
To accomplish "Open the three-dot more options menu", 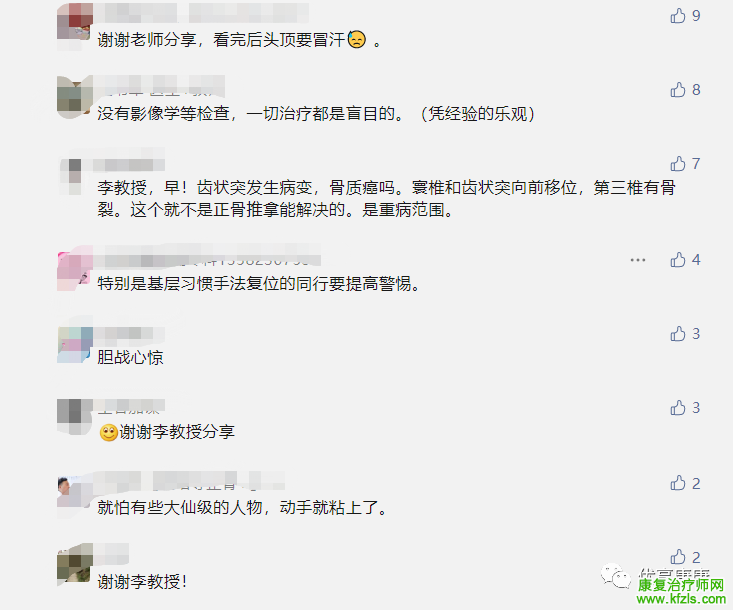I will (638, 260).
